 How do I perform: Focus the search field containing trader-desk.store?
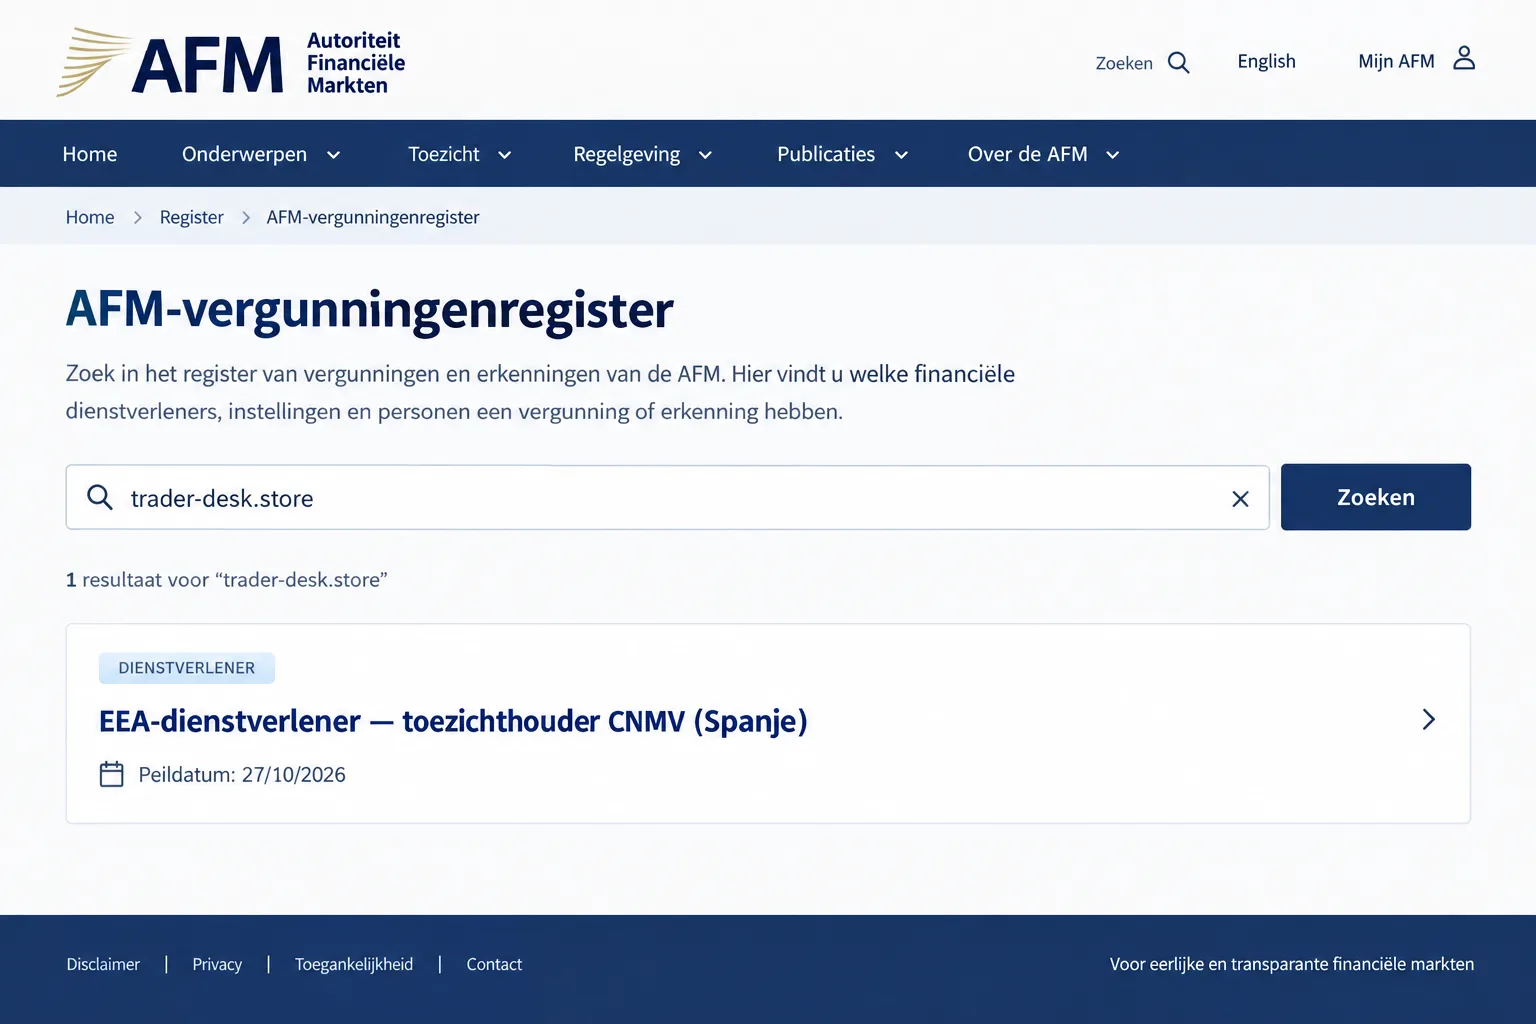(x=668, y=497)
